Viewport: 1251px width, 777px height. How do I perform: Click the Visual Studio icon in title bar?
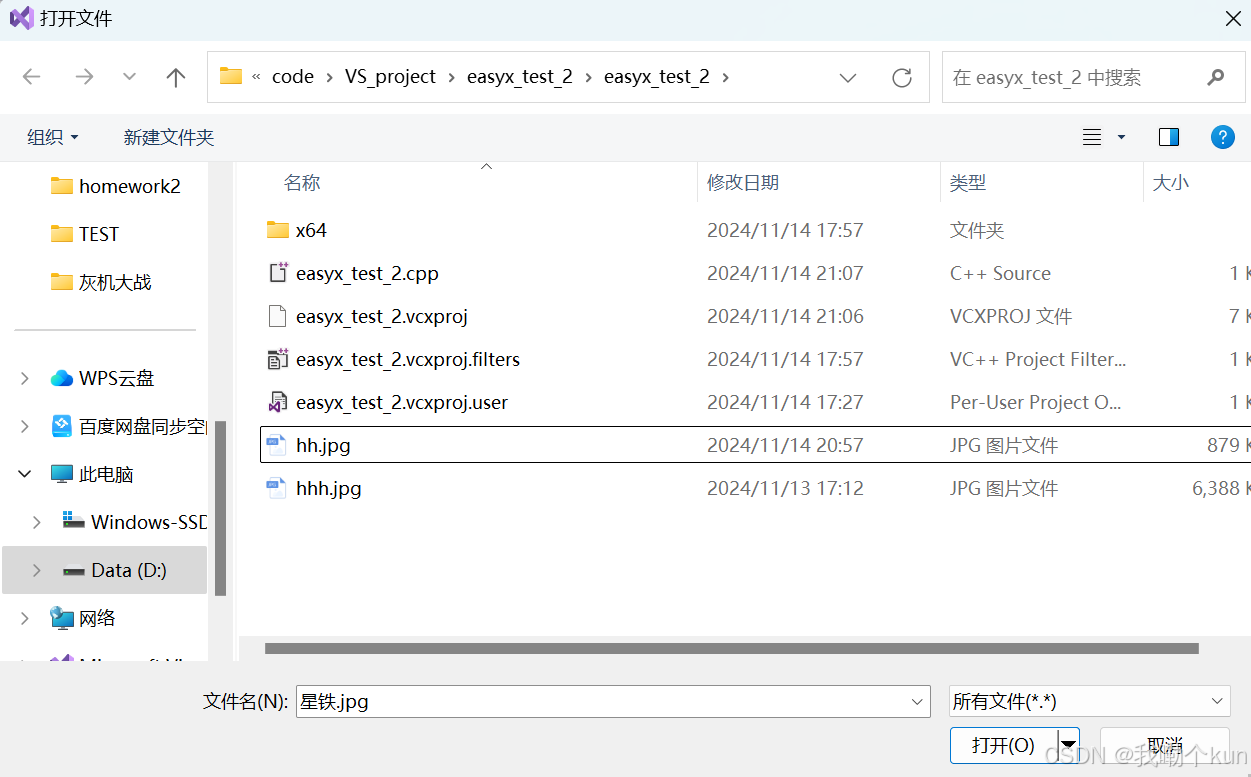21,18
